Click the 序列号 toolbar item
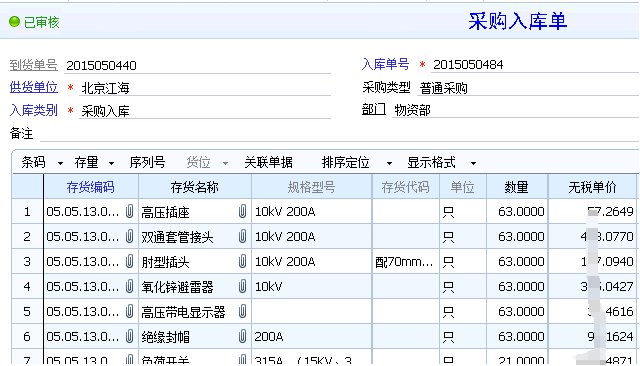The width and height of the screenshot is (640, 366). point(147,162)
